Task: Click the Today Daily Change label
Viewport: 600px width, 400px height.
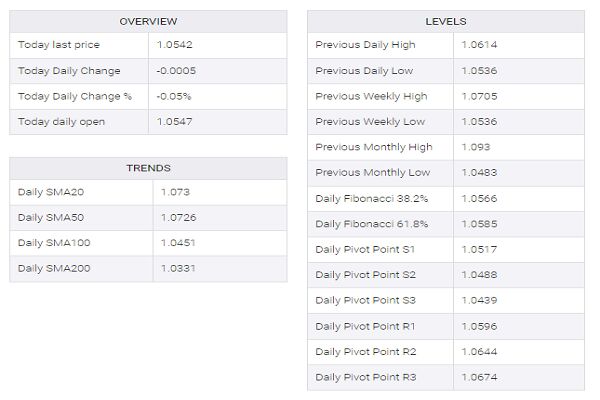Action: tap(69, 71)
